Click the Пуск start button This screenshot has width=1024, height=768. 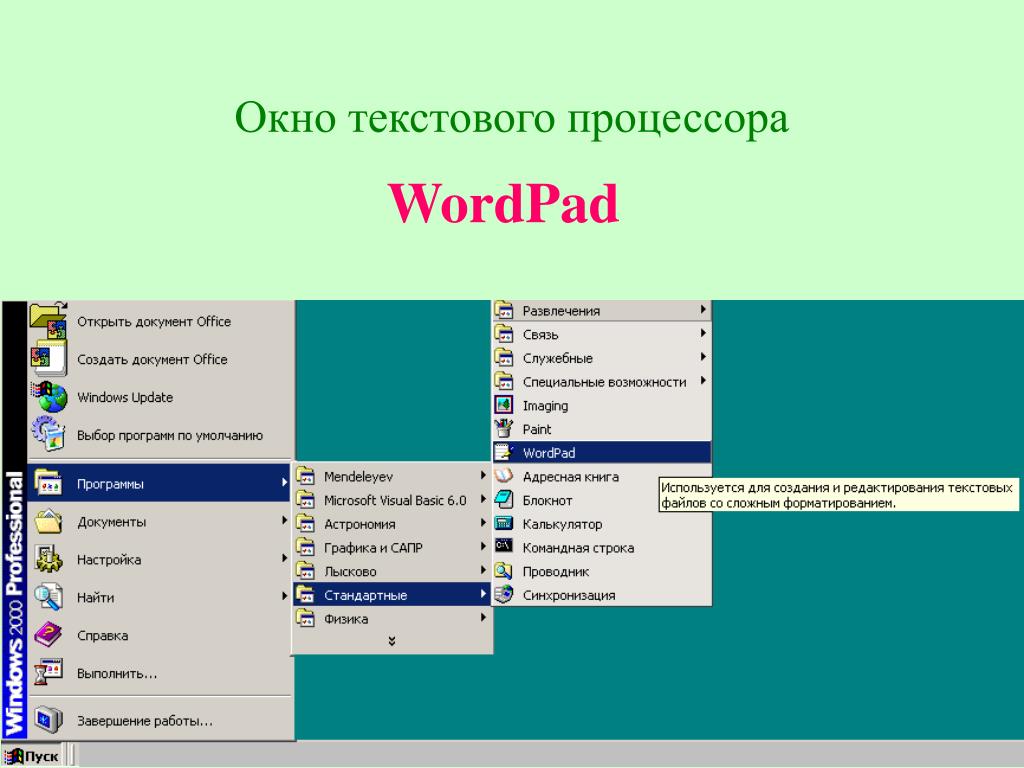point(33,756)
